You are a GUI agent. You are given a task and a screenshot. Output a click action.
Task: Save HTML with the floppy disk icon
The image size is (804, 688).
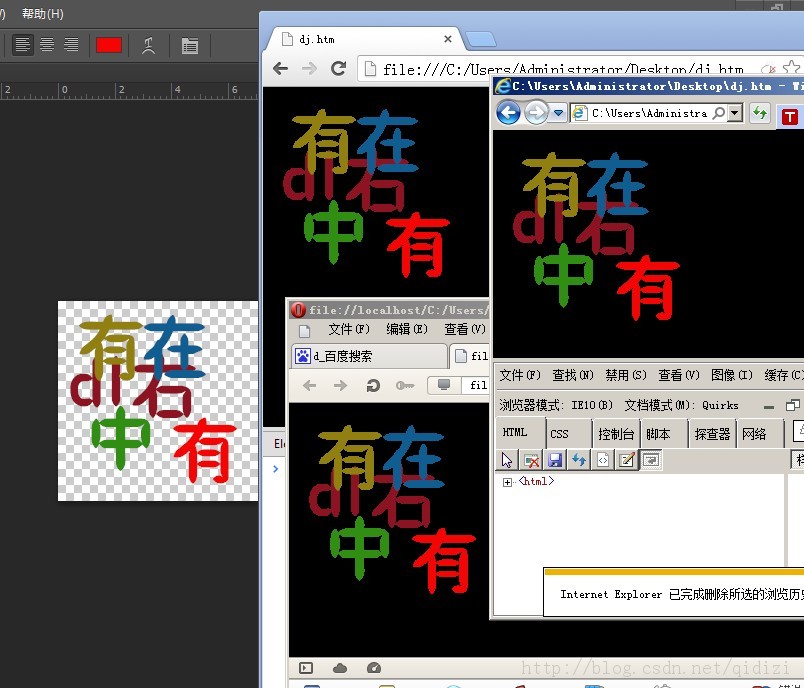tap(555, 460)
